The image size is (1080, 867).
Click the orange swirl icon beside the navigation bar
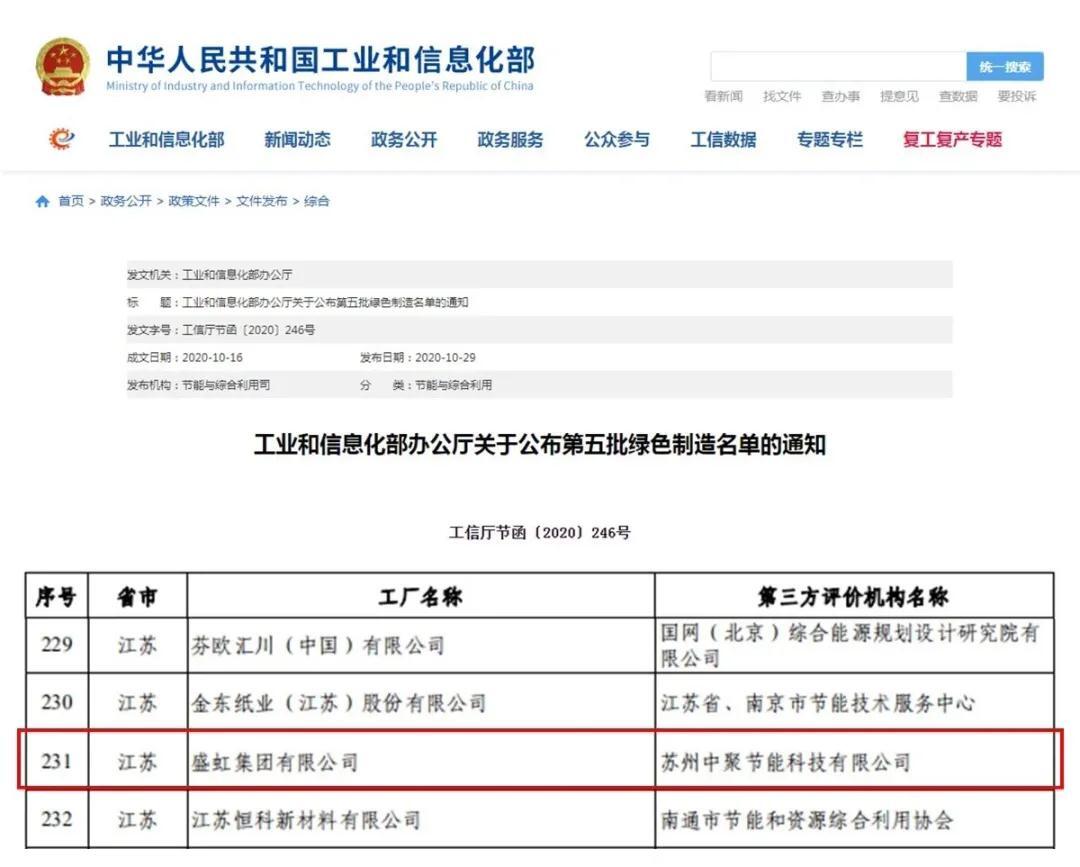(57, 140)
